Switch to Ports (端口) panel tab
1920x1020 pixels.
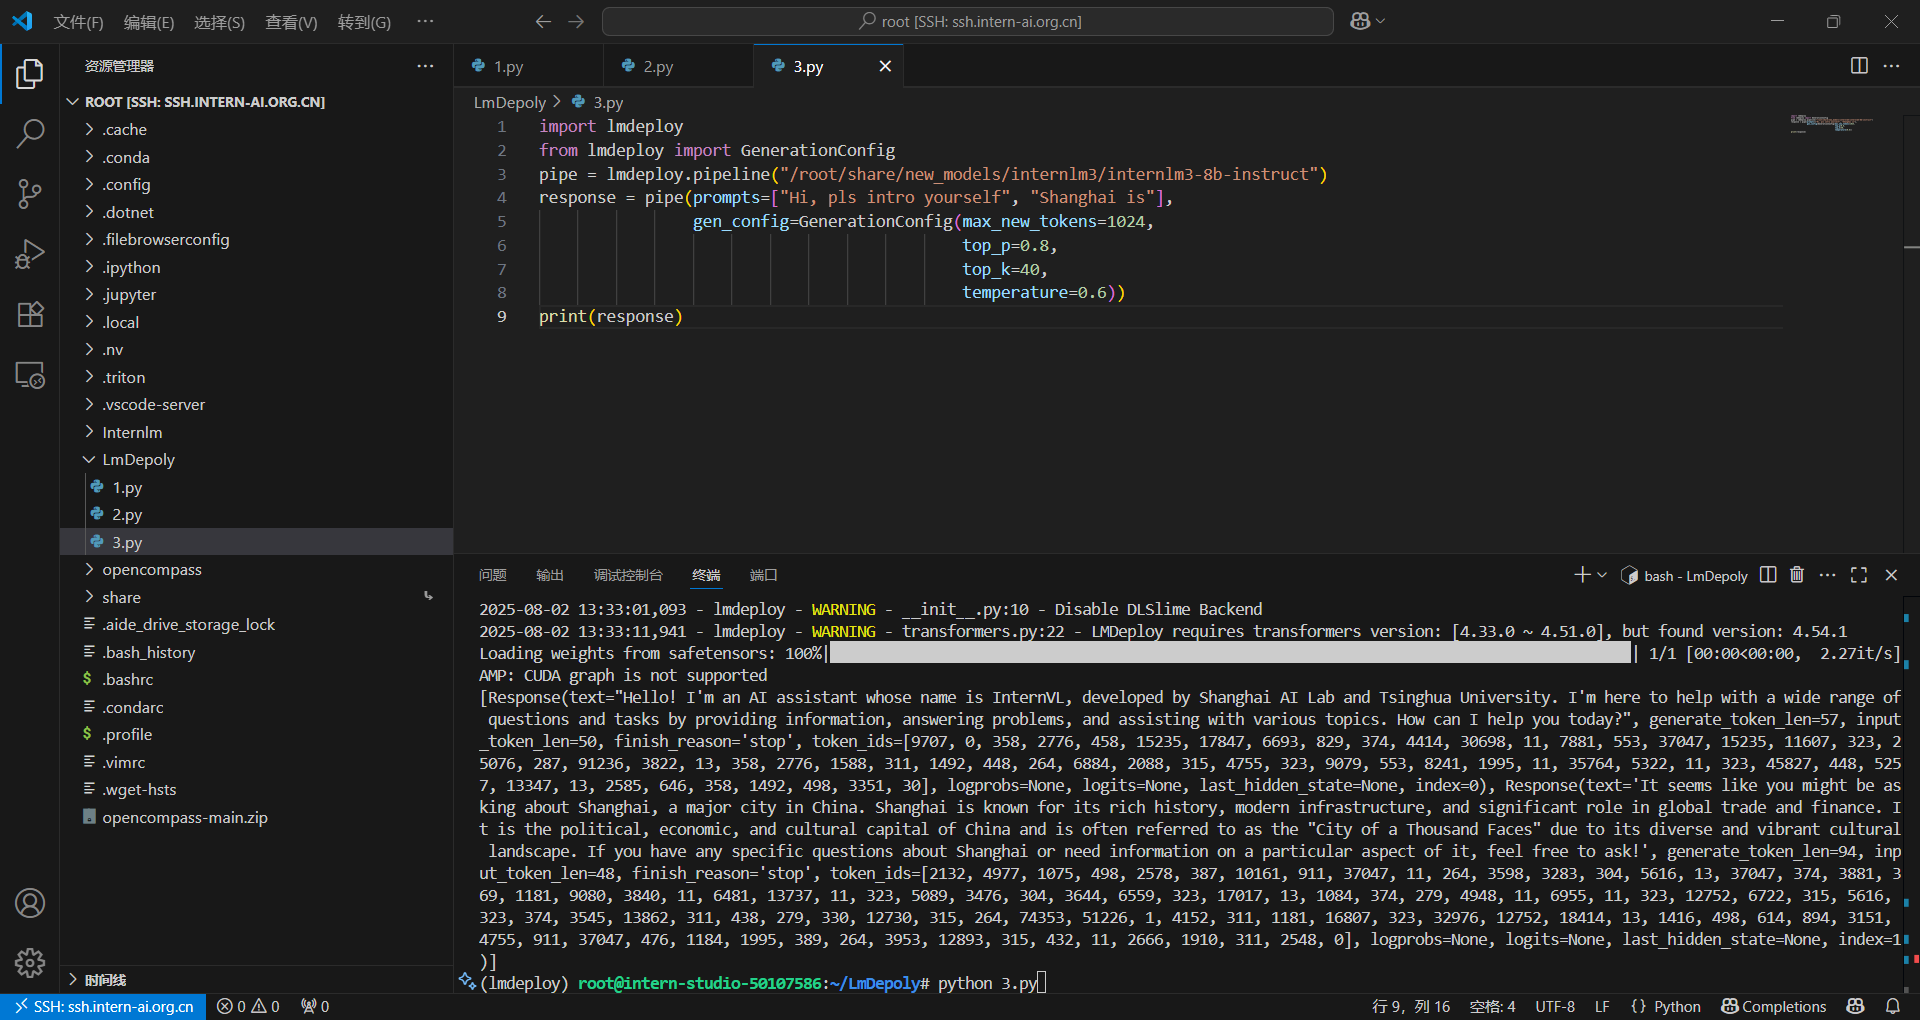pos(764,575)
